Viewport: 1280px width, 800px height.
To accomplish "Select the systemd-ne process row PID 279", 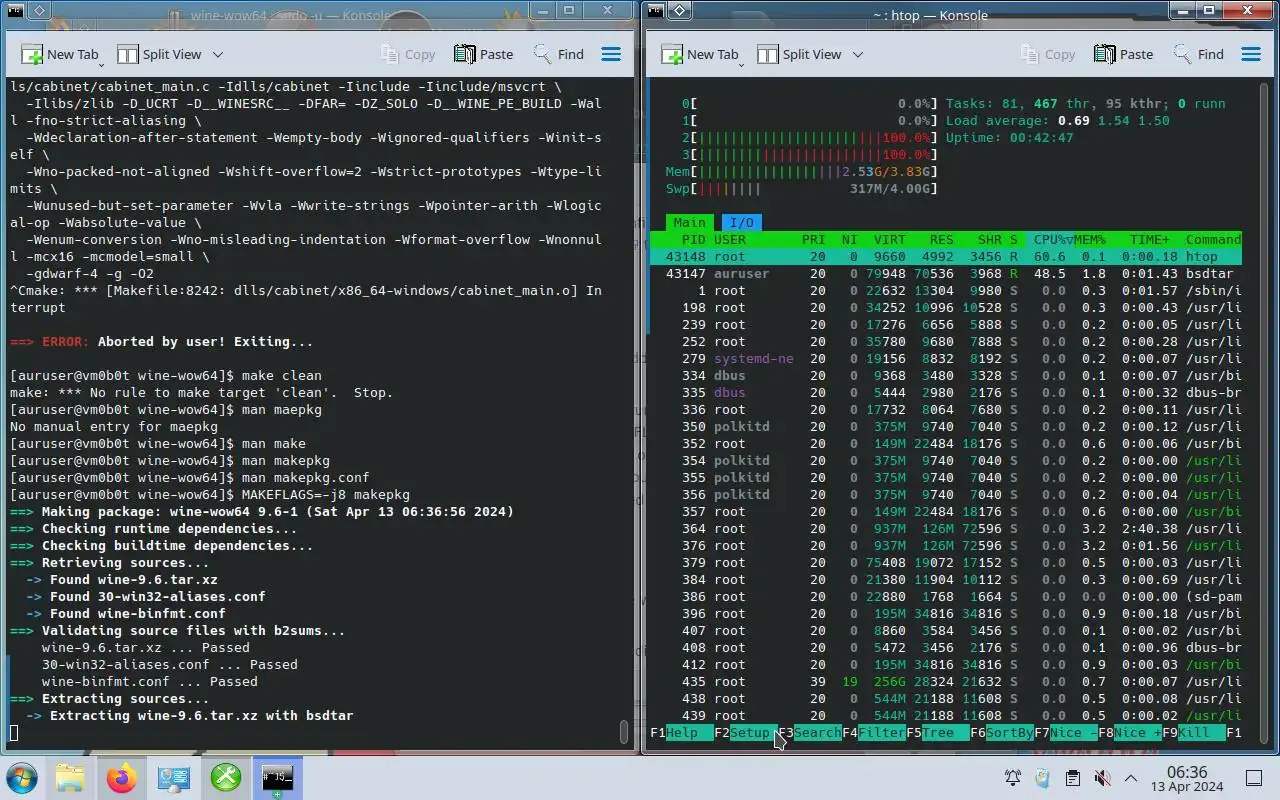I will click(x=945, y=359).
